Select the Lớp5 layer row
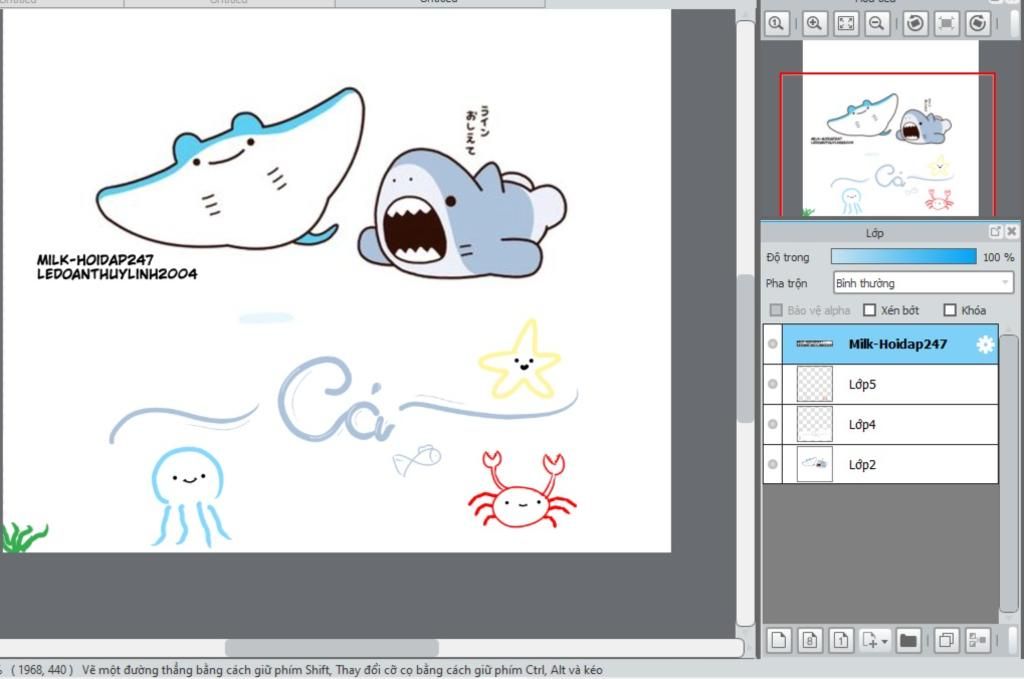1024x679 pixels. tap(880, 384)
